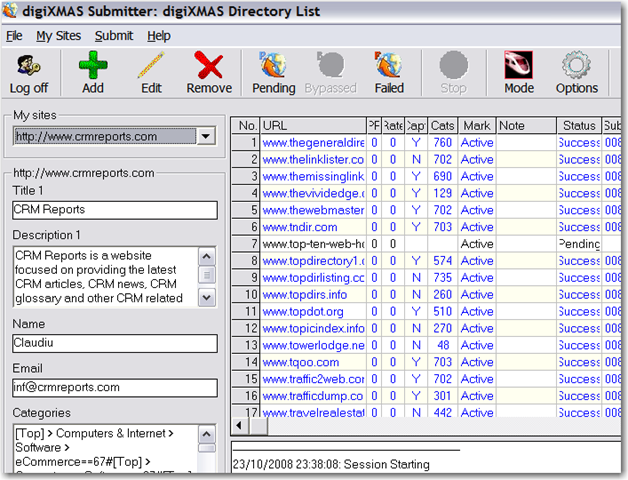Viewport: 628px width, 480px height.
Task: Select the www.trafficdump.co URL cell
Action: click(313, 396)
